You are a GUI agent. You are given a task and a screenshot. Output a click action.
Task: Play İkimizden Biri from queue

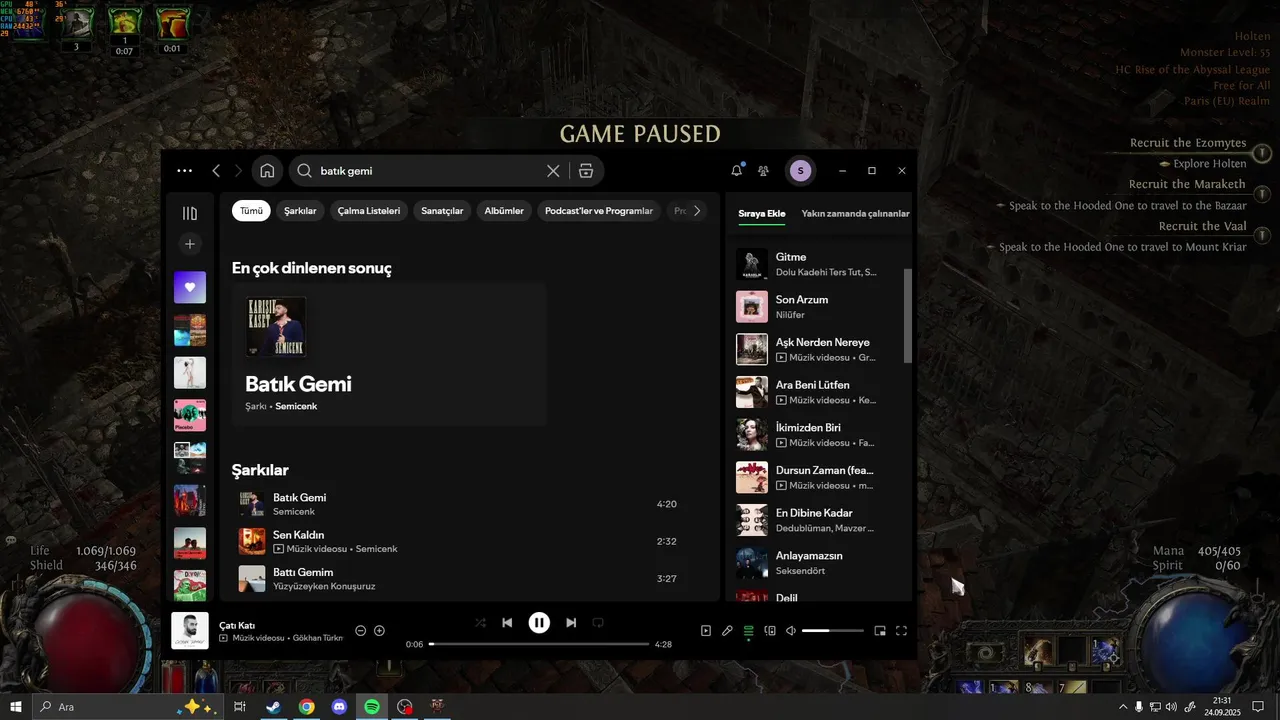click(x=818, y=435)
